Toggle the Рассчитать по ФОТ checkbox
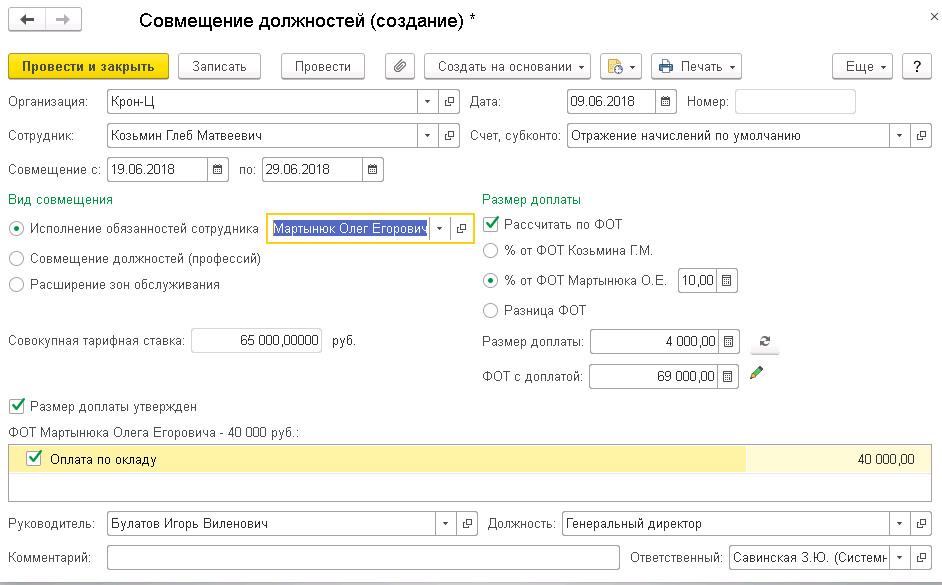 pos(491,224)
